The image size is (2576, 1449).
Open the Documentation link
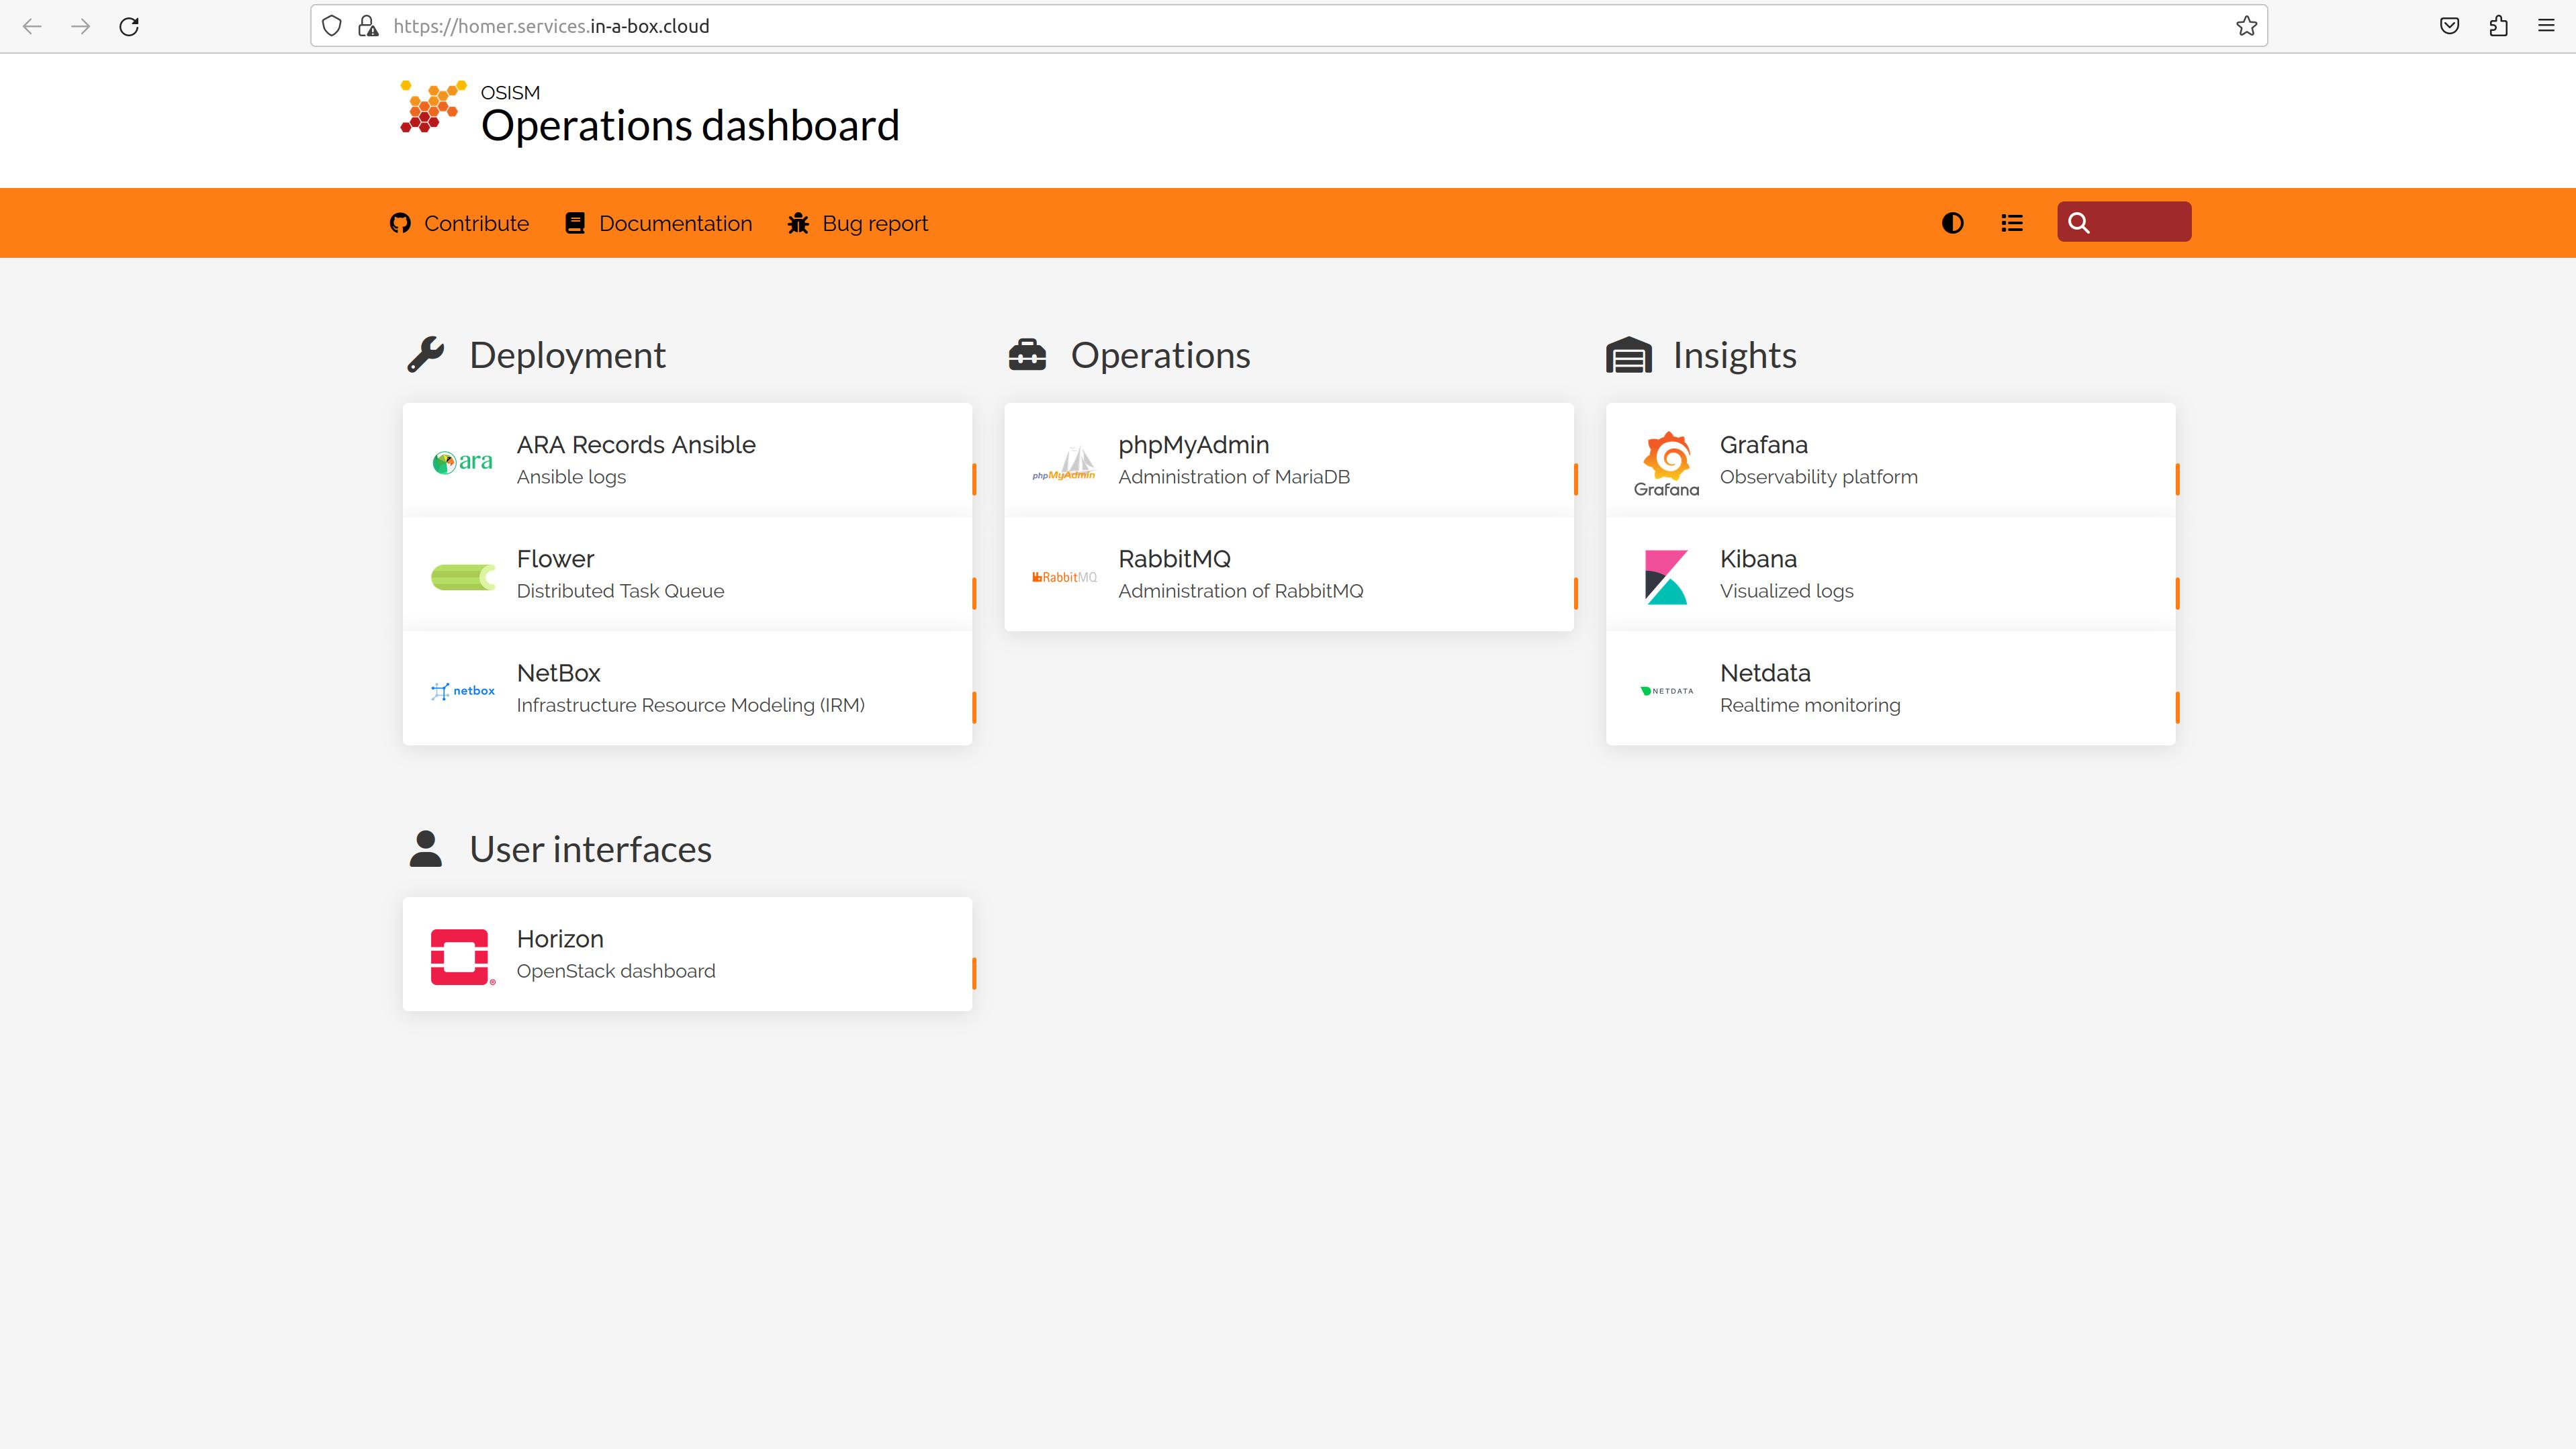point(658,223)
